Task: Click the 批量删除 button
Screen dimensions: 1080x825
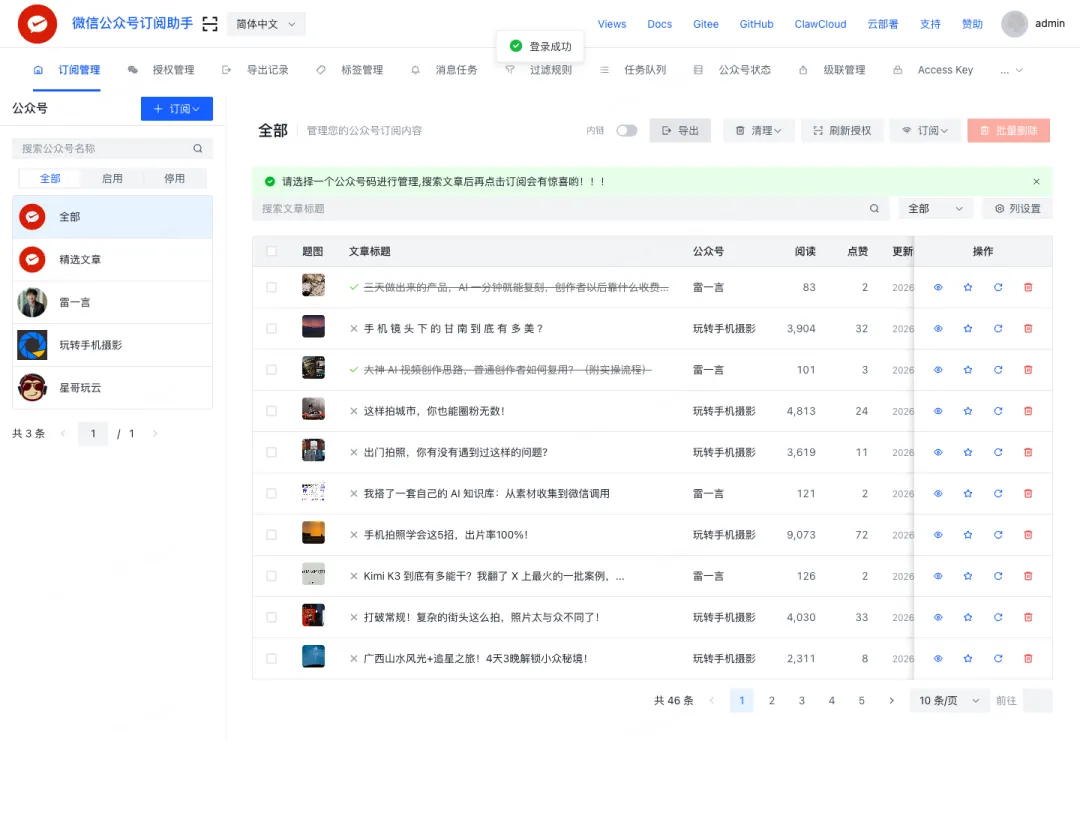Action: 1008,131
